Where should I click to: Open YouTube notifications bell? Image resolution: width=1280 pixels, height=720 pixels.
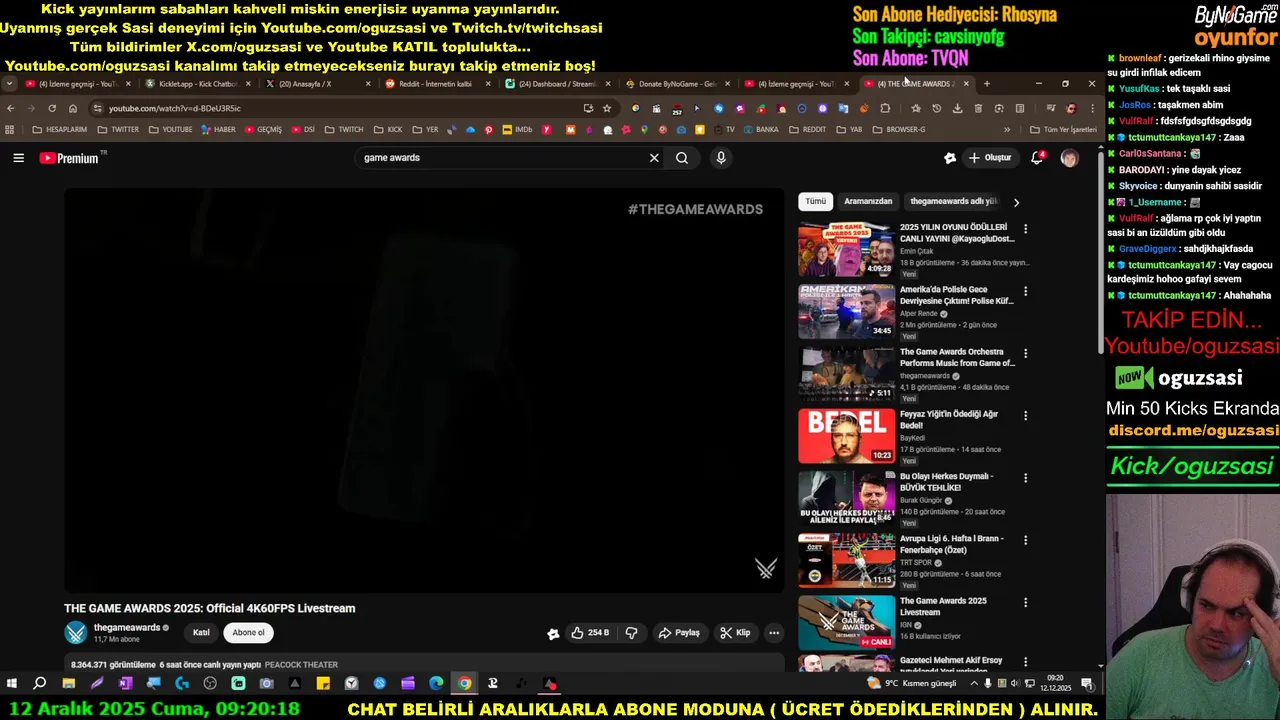(1037, 158)
